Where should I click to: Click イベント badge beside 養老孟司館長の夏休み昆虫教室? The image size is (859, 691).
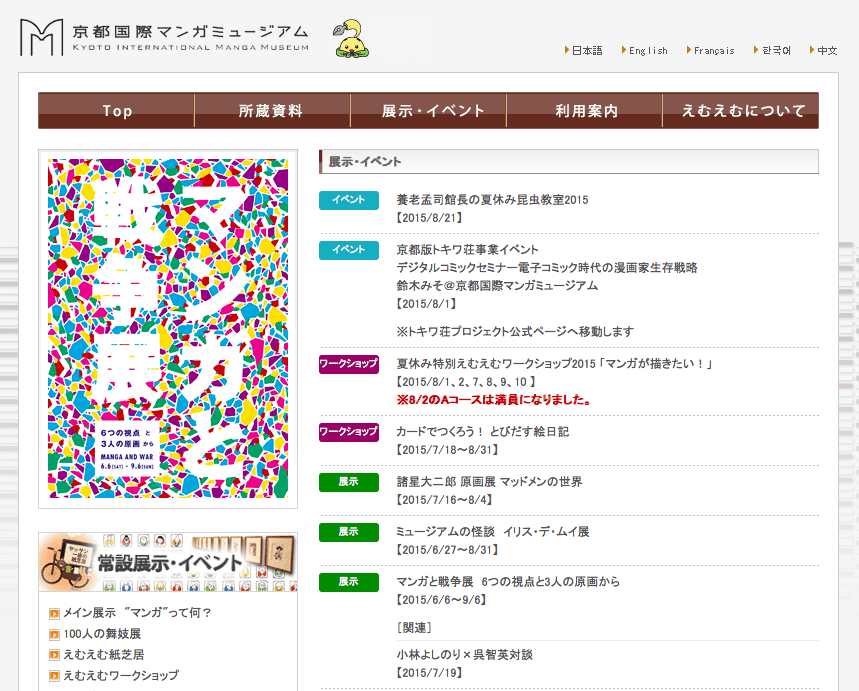(349, 200)
